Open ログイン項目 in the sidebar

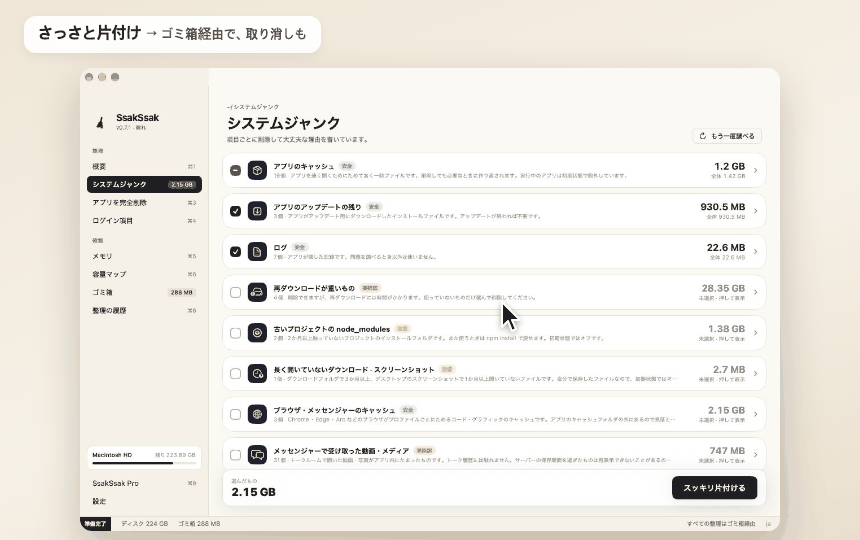[144, 220]
